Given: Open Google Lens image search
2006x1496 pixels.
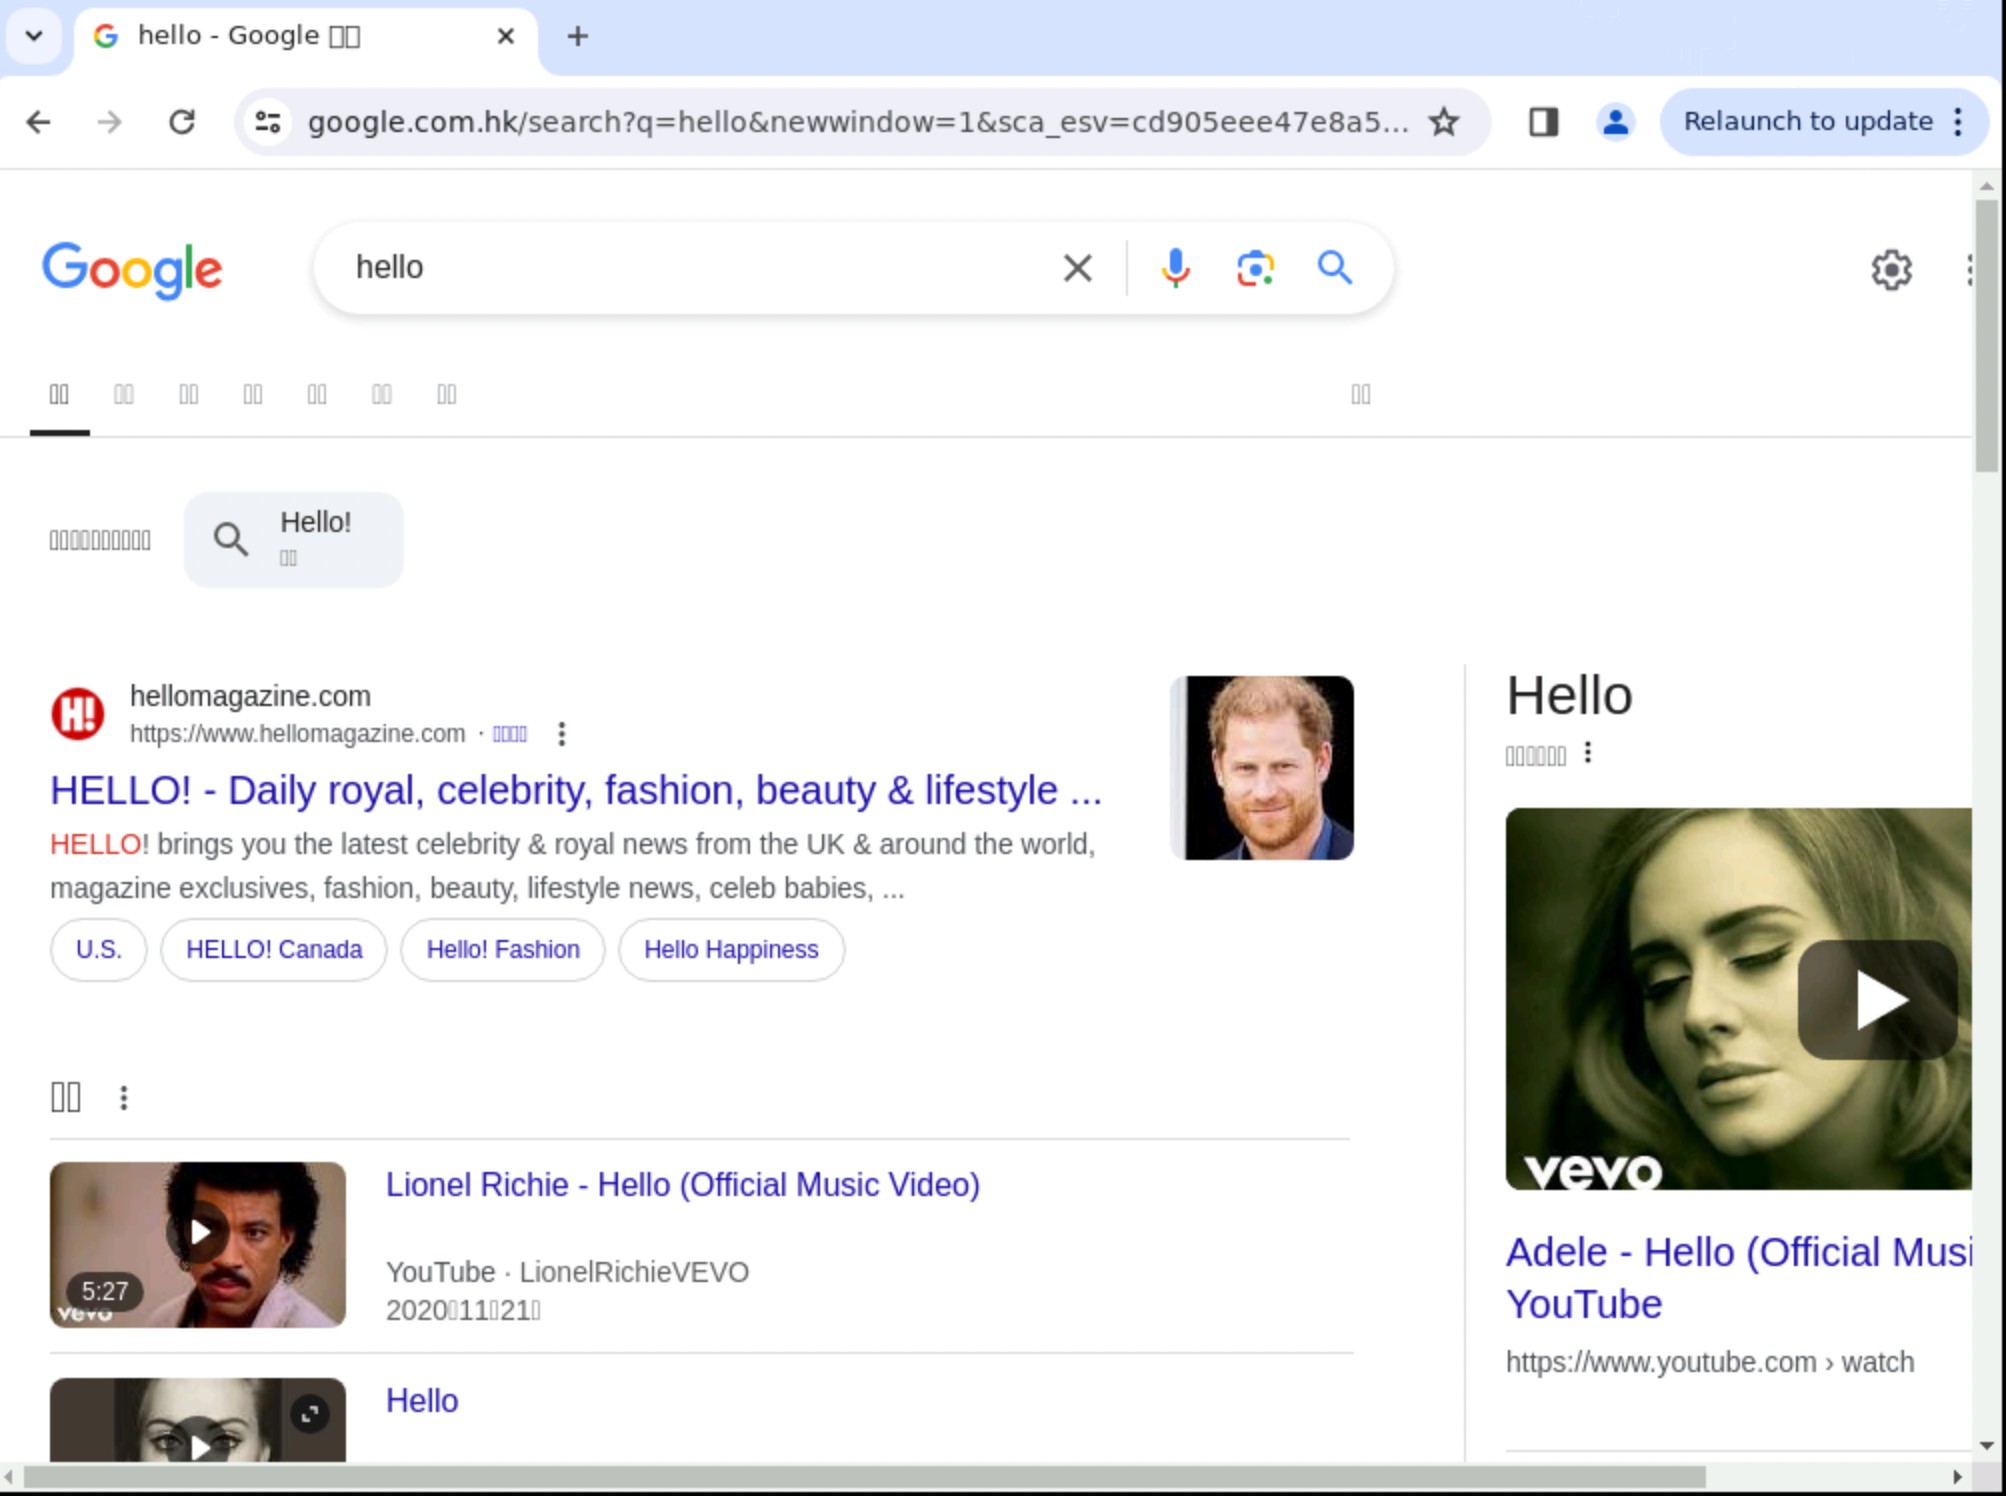Looking at the screenshot, I should pos(1255,267).
